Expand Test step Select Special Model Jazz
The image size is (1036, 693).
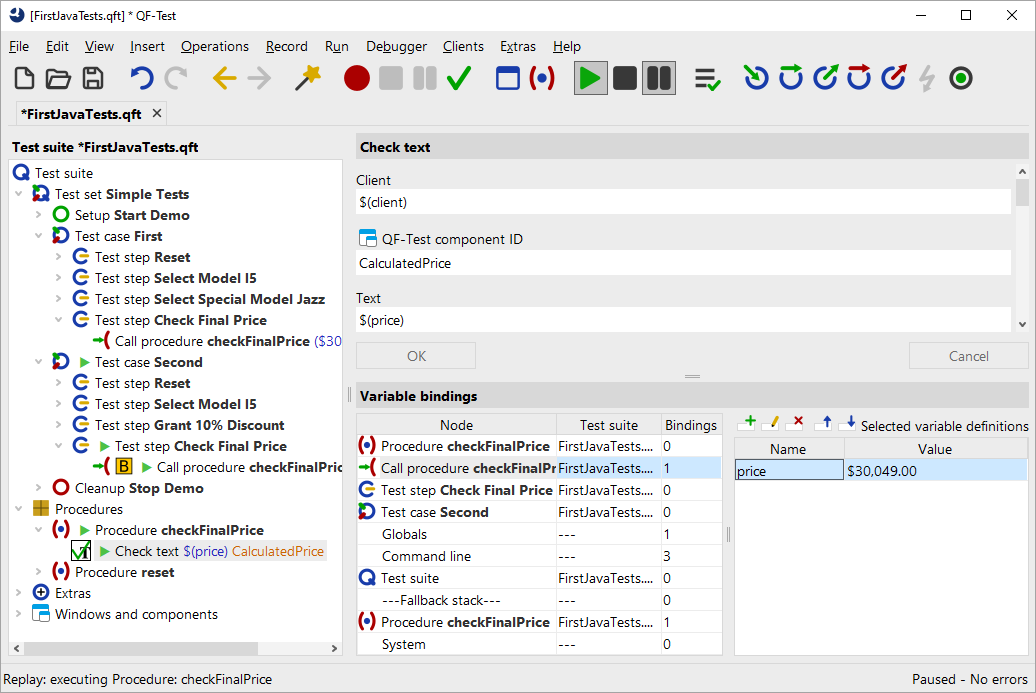click(x=58, y=299)
